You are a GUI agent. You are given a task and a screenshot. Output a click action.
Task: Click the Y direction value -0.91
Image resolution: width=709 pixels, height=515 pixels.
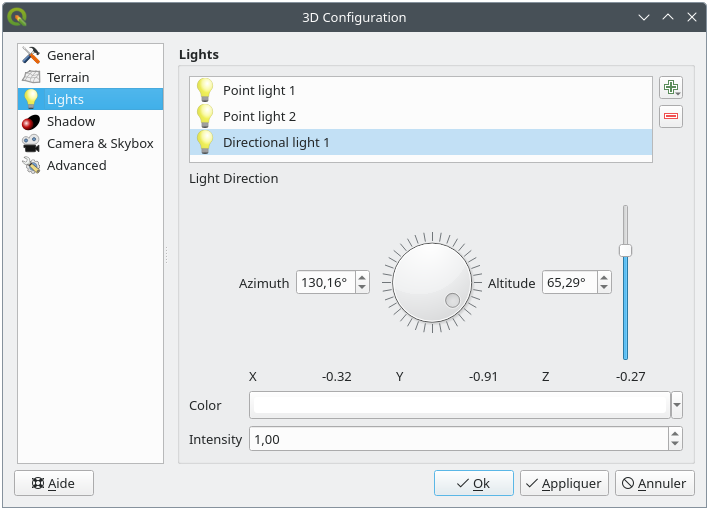pos(483,377)
